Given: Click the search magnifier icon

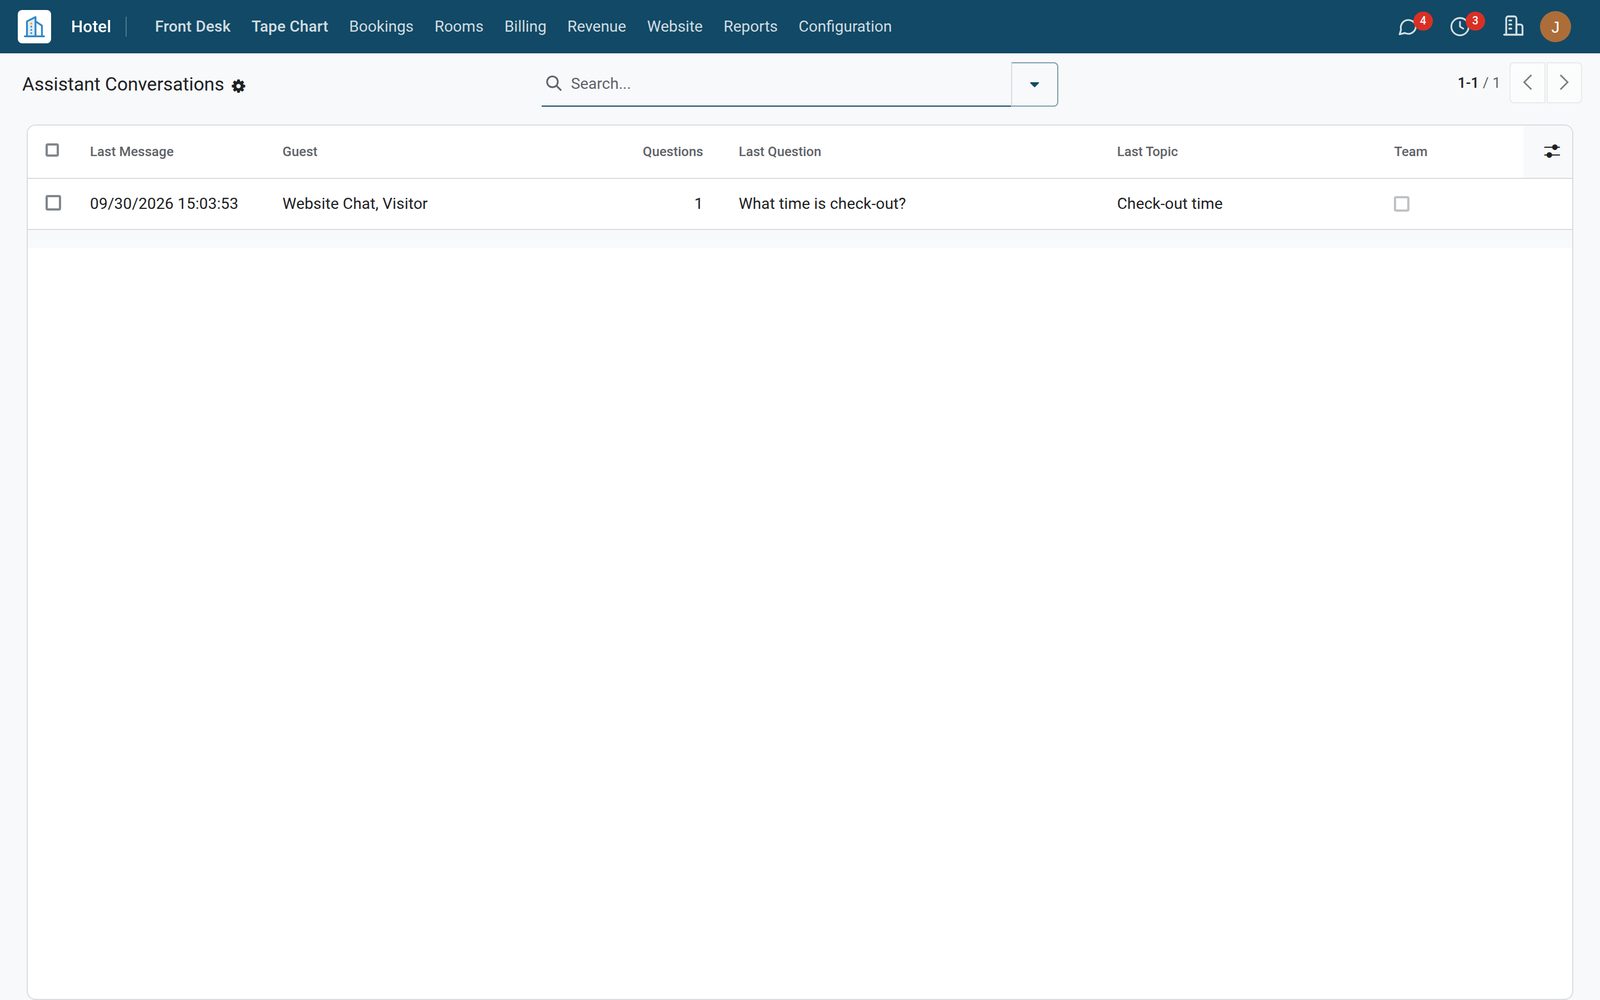Looking at the screenshot, I should [553, 83].
